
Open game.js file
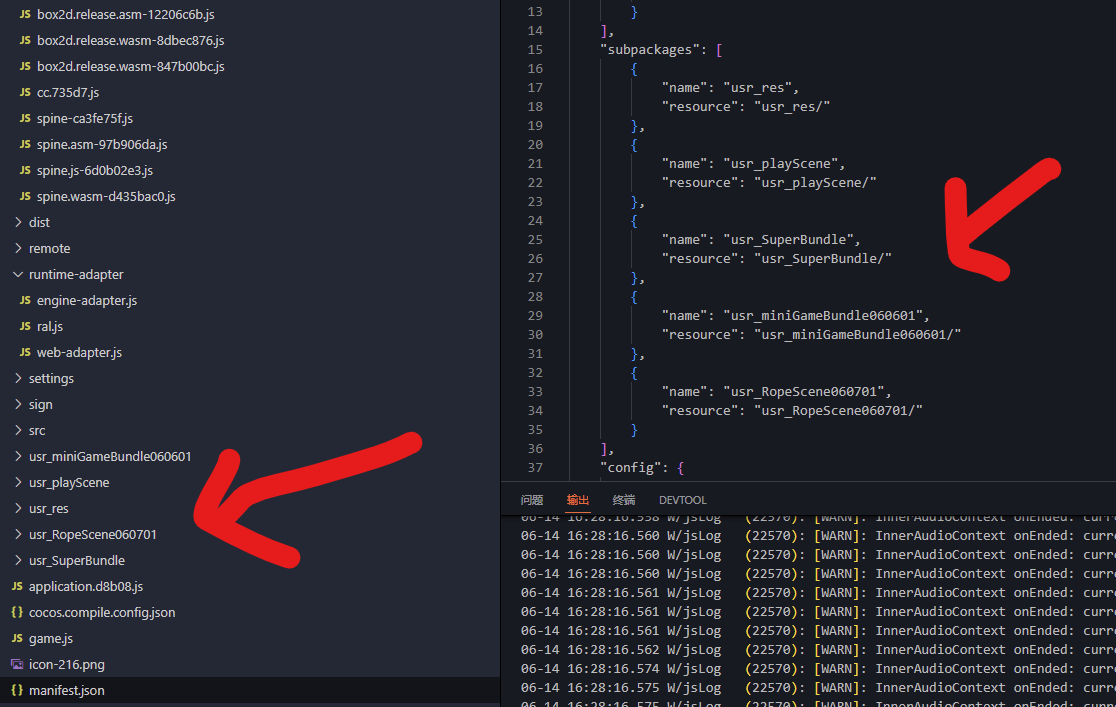coord(51,639)
